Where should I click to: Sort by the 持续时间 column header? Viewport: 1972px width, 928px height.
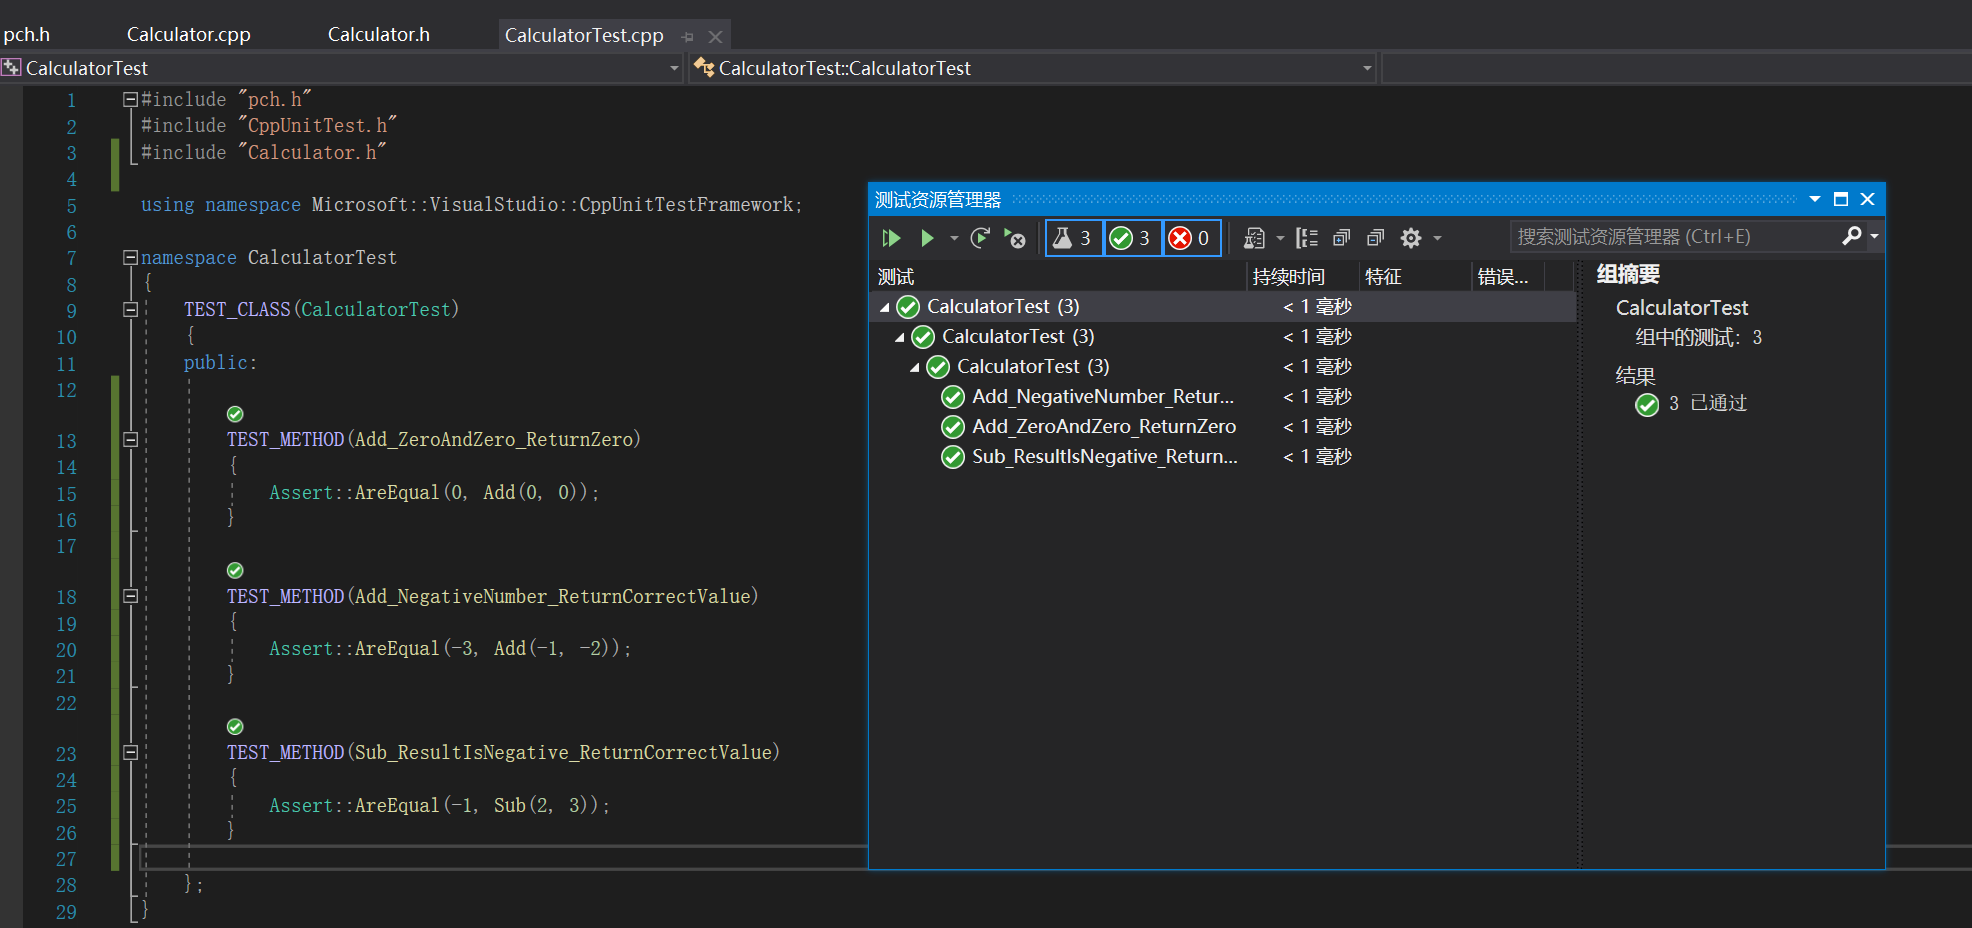1304,277
